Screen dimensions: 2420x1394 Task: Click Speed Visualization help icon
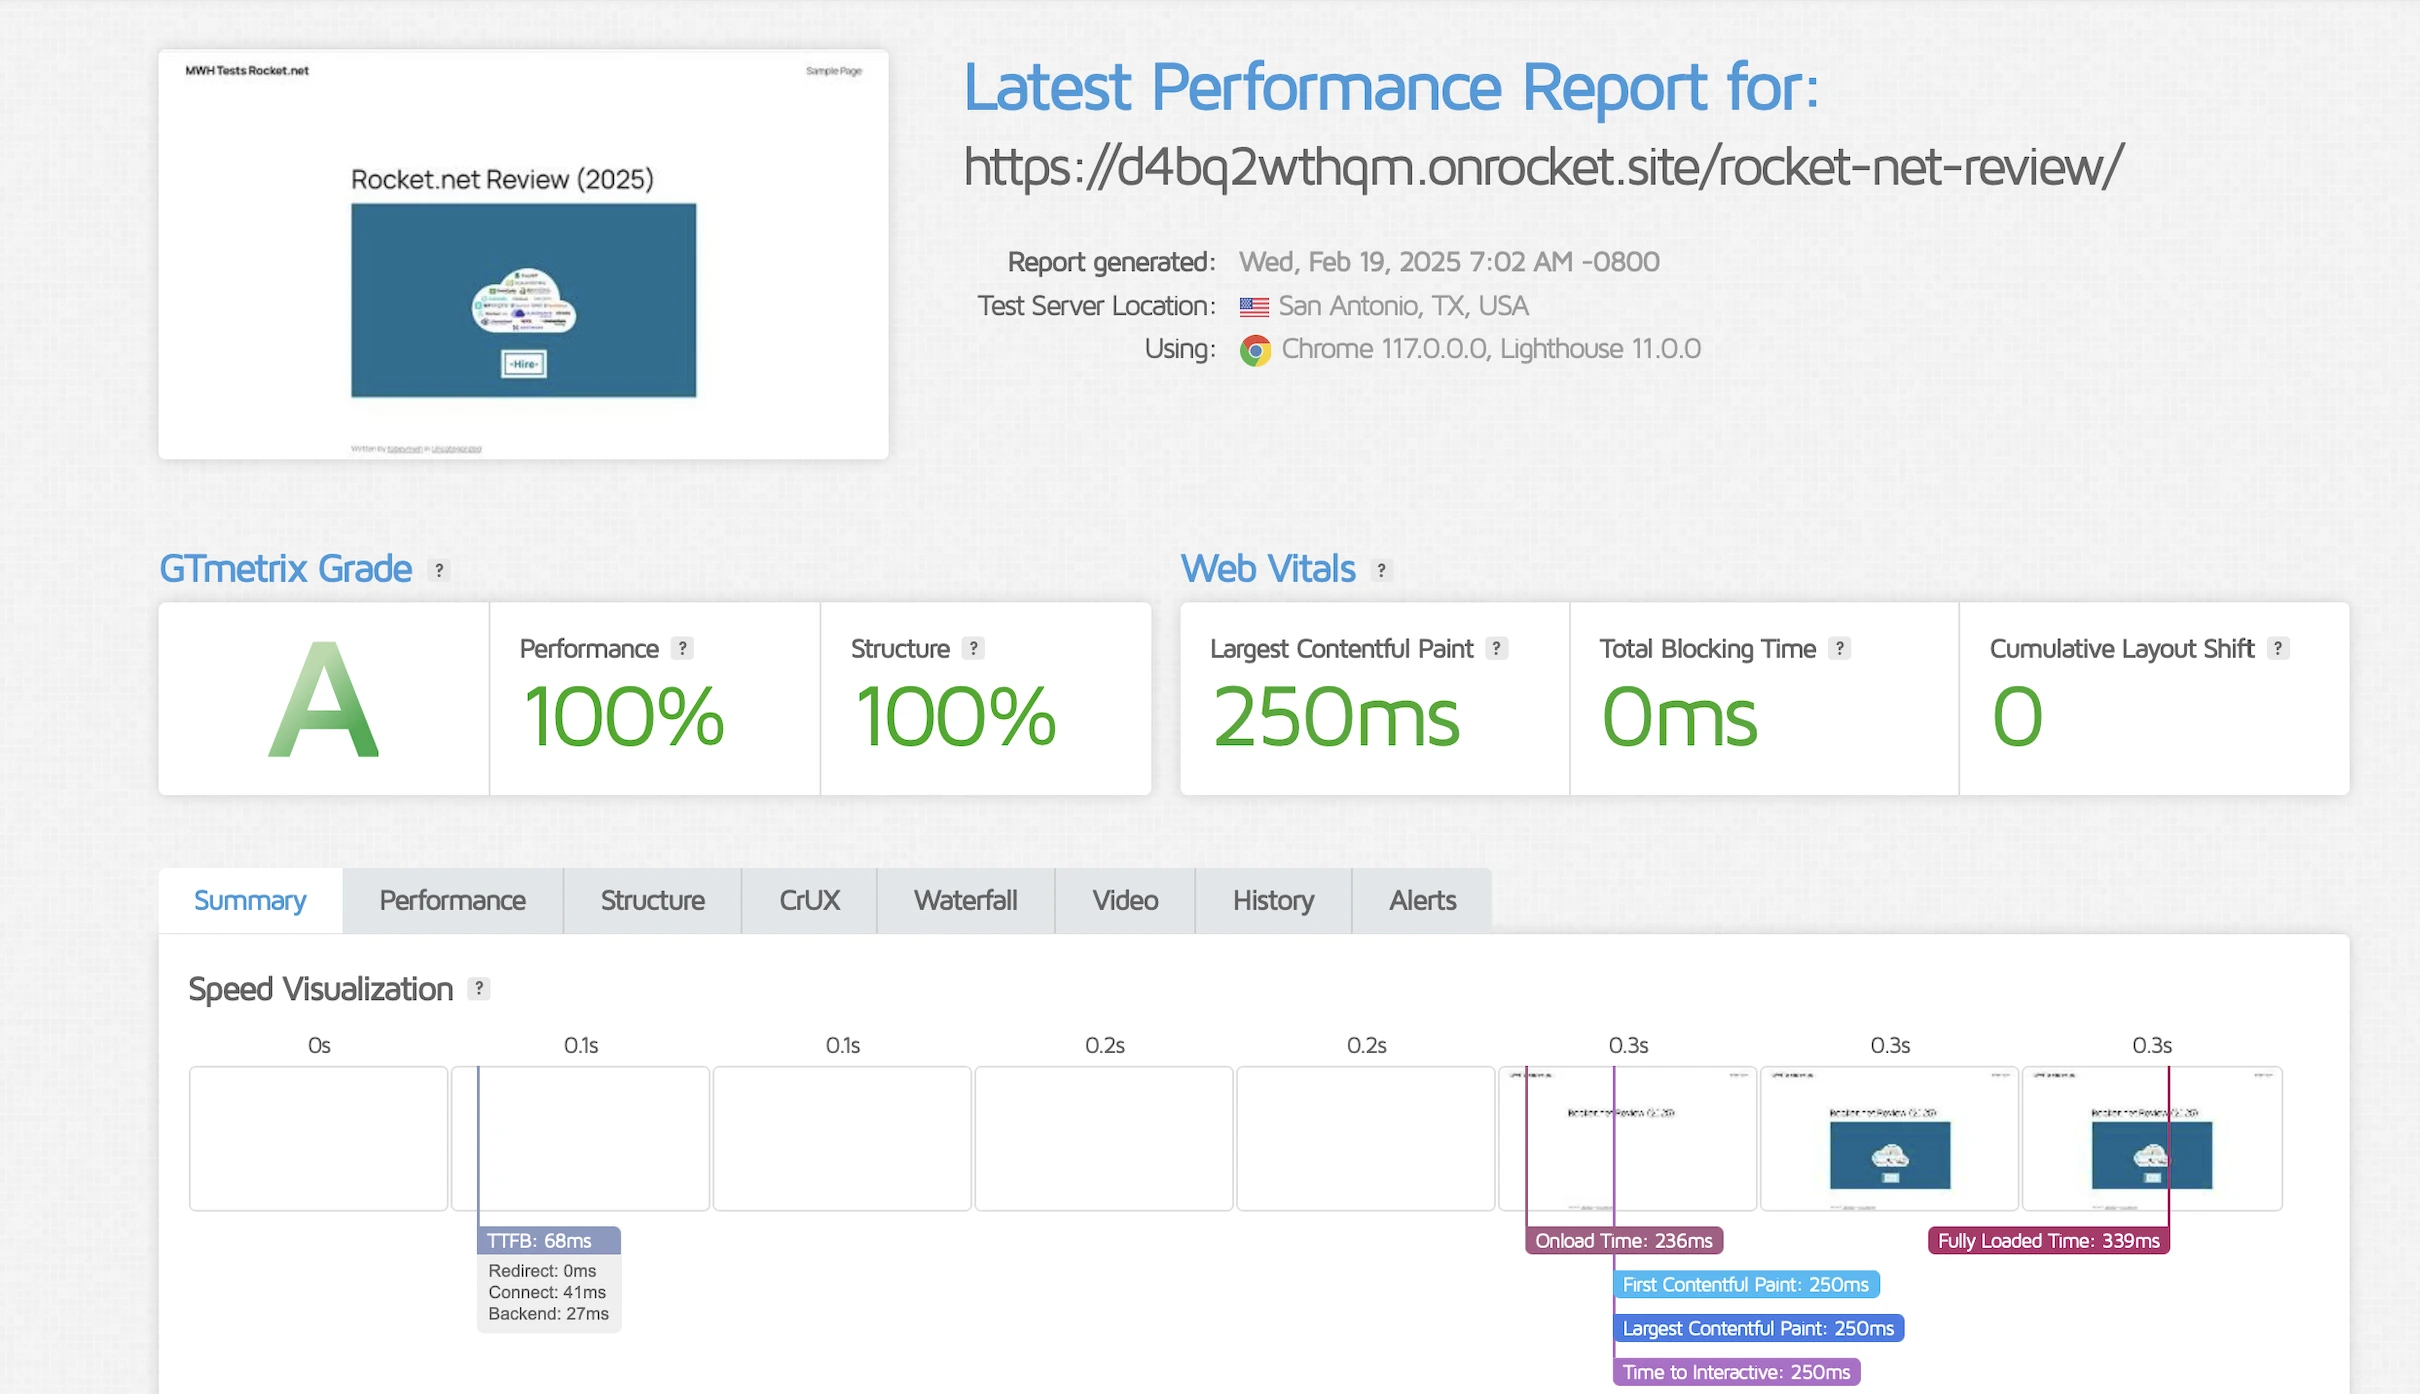click(x=479, y=989)
